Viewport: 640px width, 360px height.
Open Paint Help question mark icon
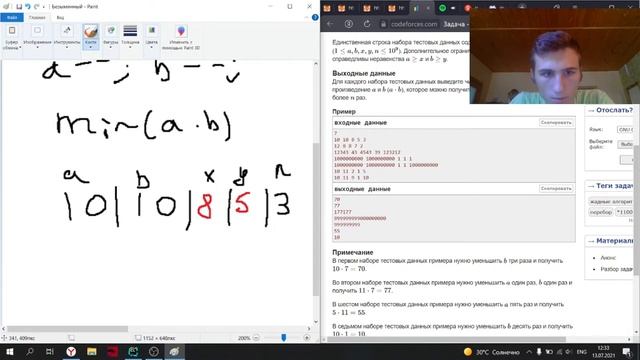[x=315, y=17]
